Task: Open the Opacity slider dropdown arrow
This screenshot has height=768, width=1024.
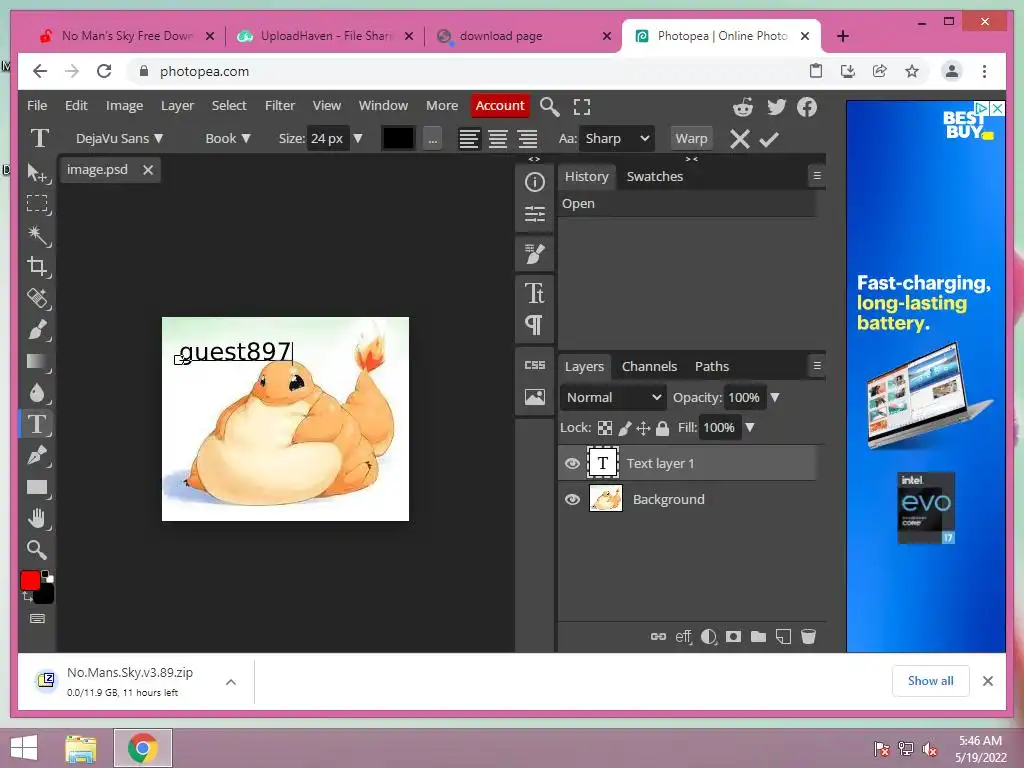Action: 775,397
